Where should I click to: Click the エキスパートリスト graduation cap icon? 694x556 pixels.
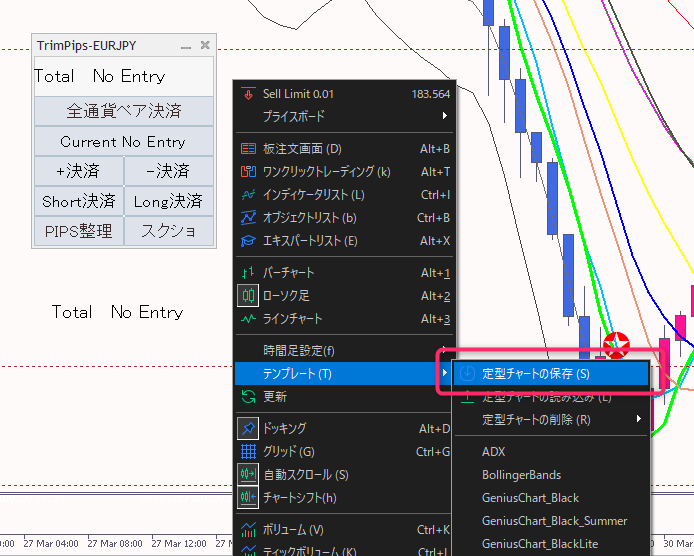tap(248, 241)
